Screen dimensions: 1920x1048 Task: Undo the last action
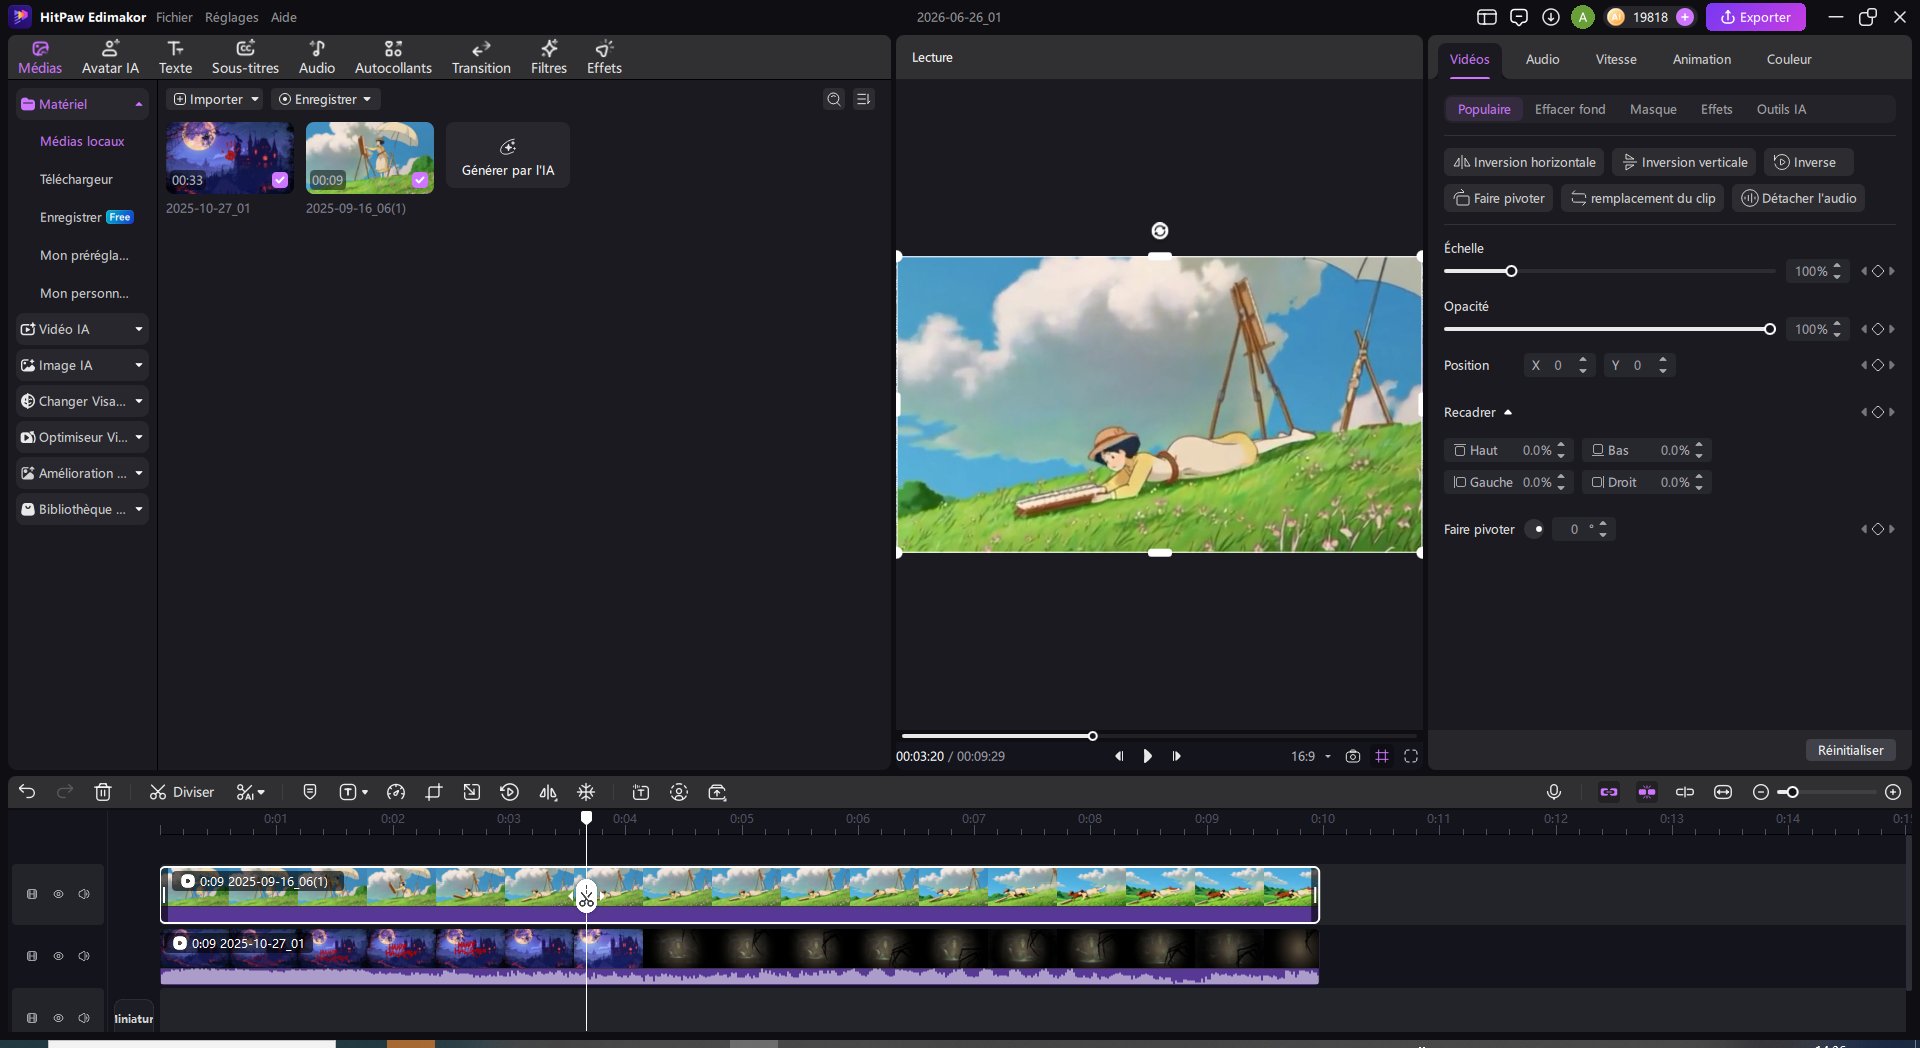[27, 792]
